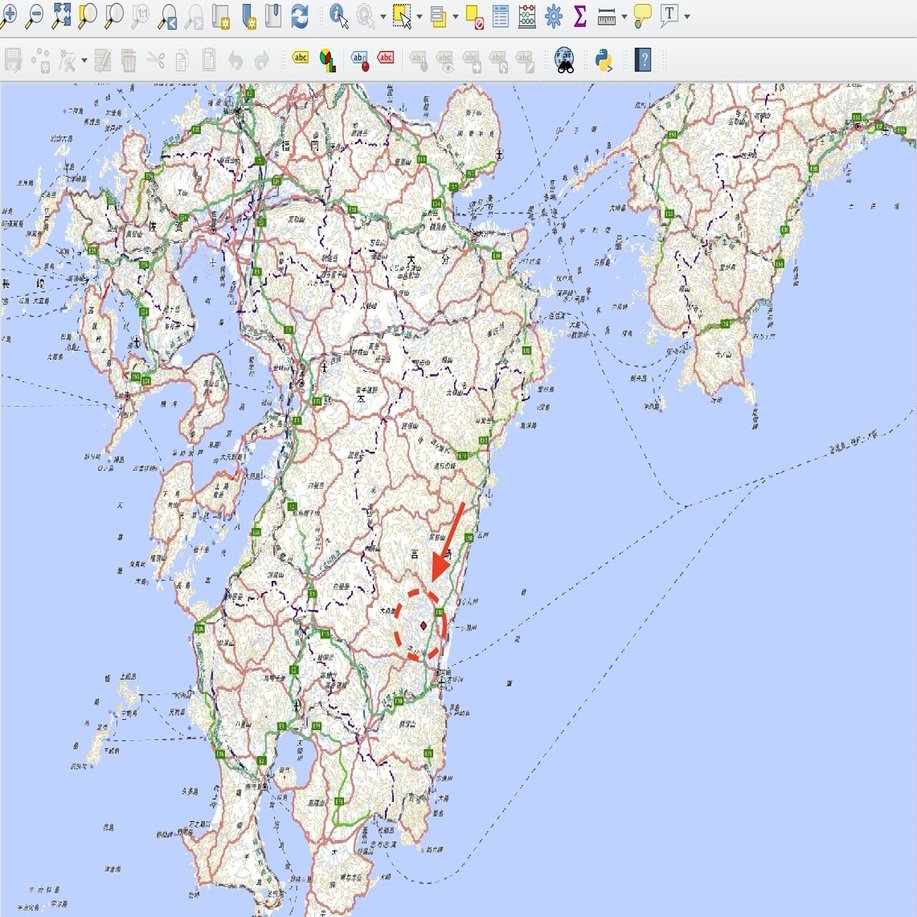The width and height of the screenshot is (917, 917).
Task: Open the Help documentation
Action: (x=645, y=58)
